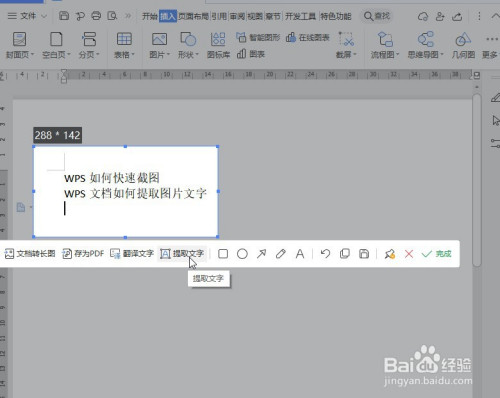This screenshot has height=398, width=500.
Task: Click the save icon in the quick access bar
Action: pos(64,16)
